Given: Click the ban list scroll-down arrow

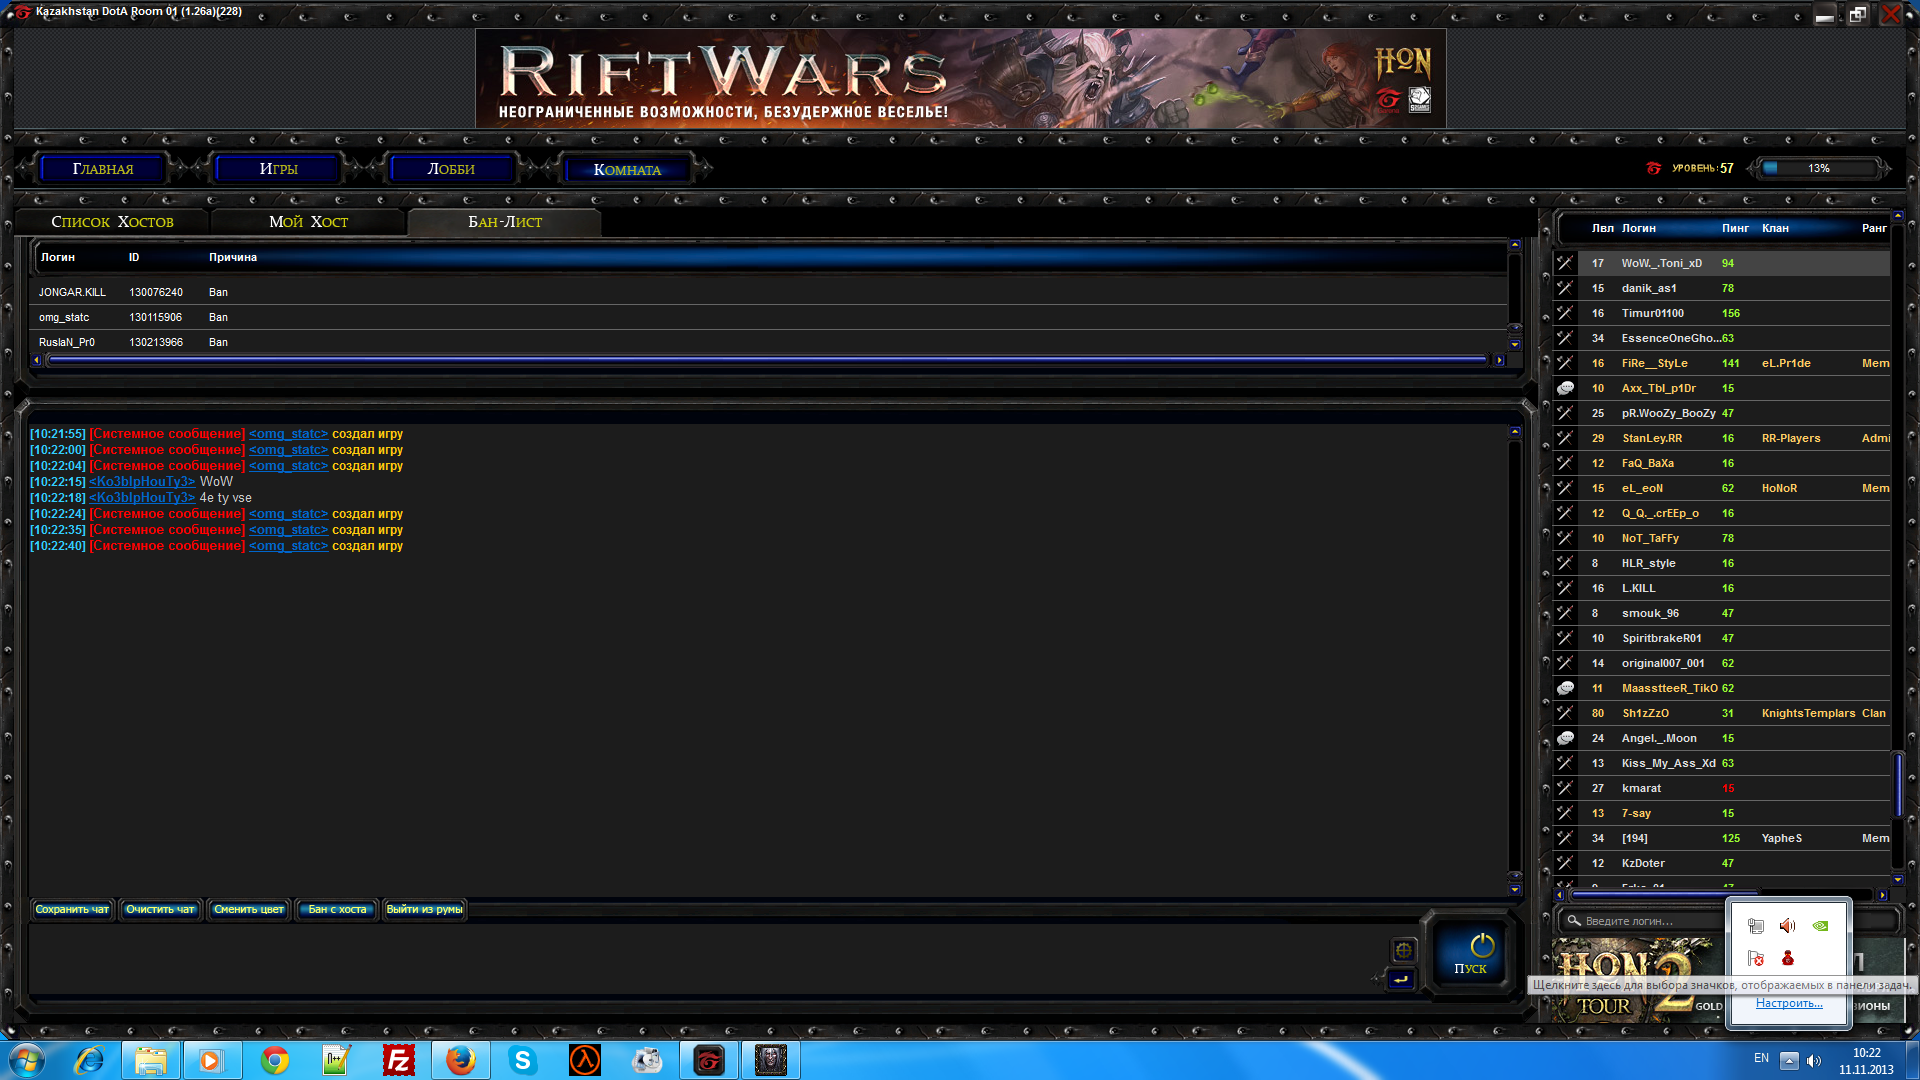Looking at the screenshot, I should tap(1515, 344).
